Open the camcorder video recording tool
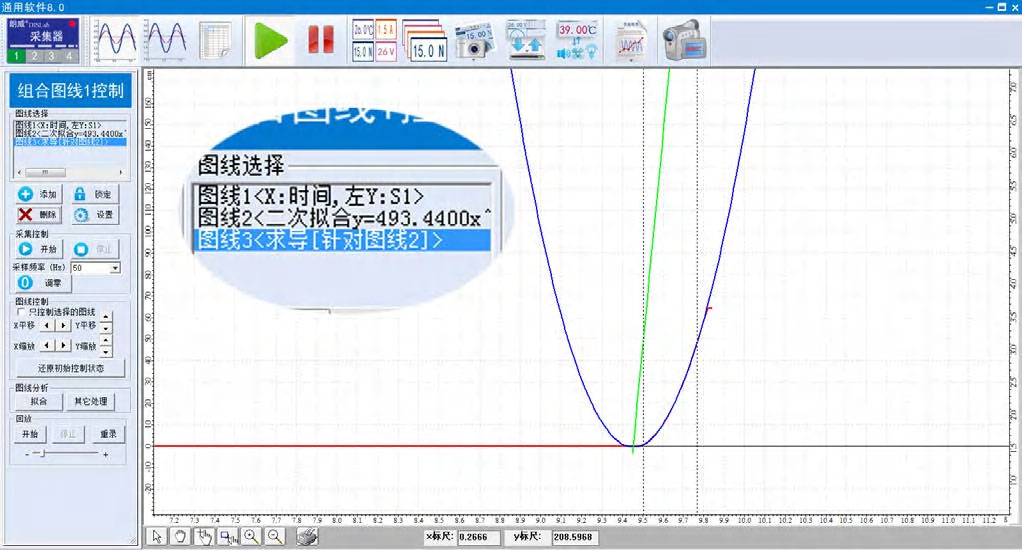Screen dimensions: 1022x550 pos(684,40)
